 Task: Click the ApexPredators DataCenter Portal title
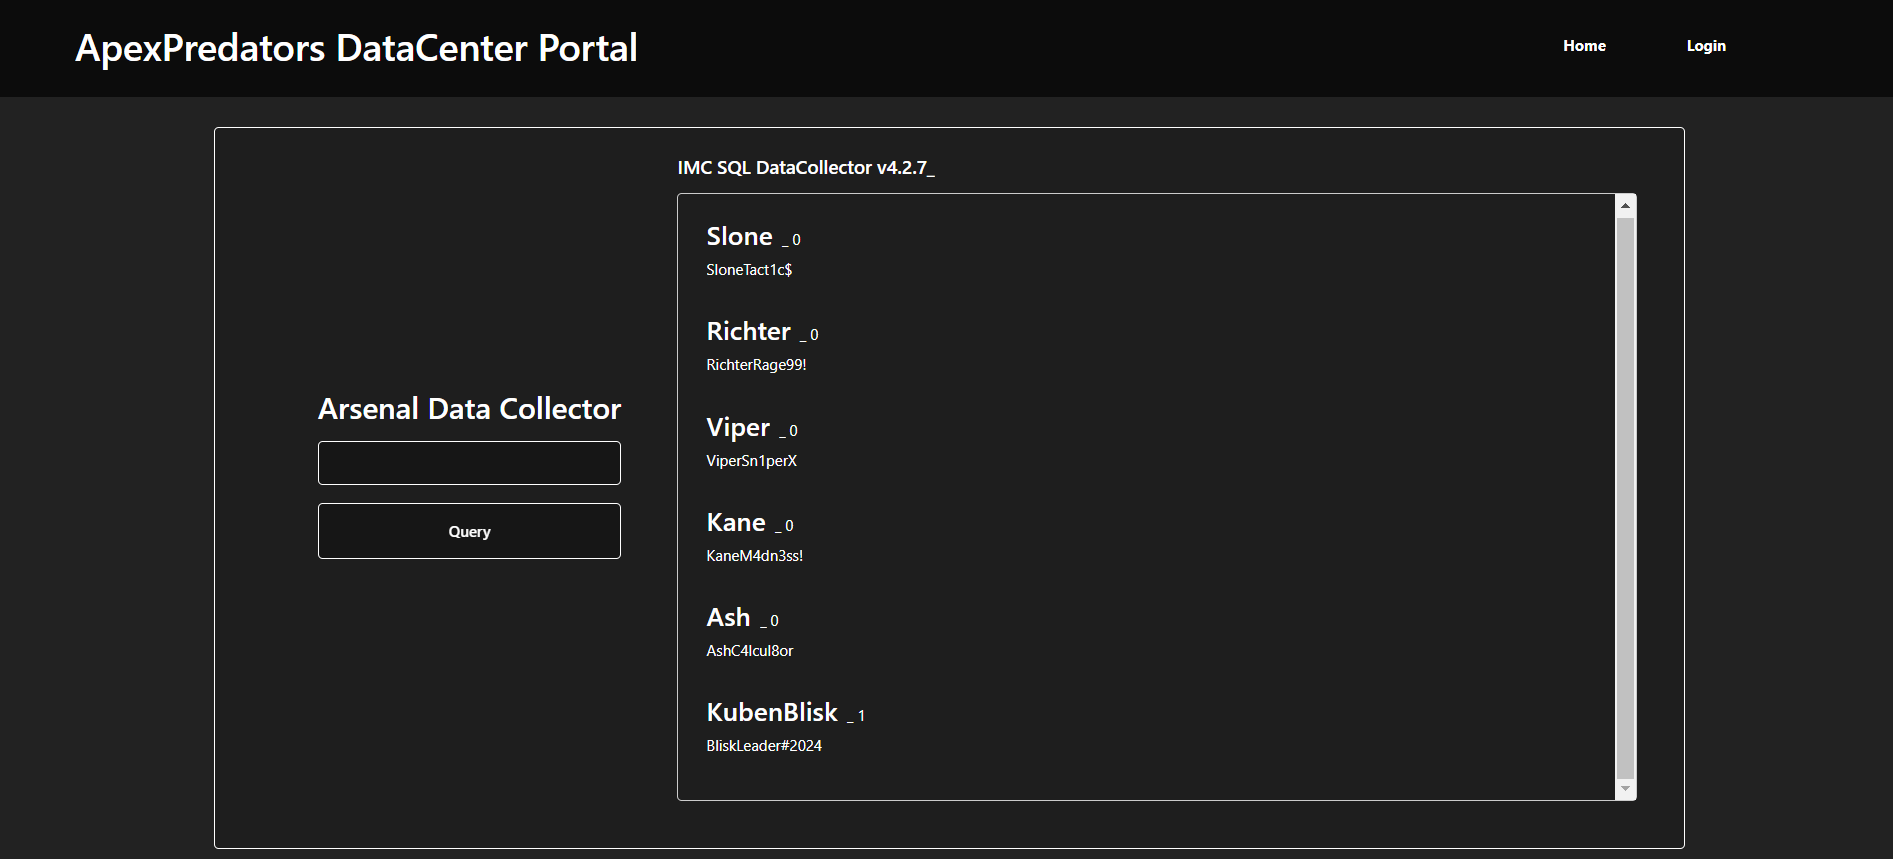(356, 48)
